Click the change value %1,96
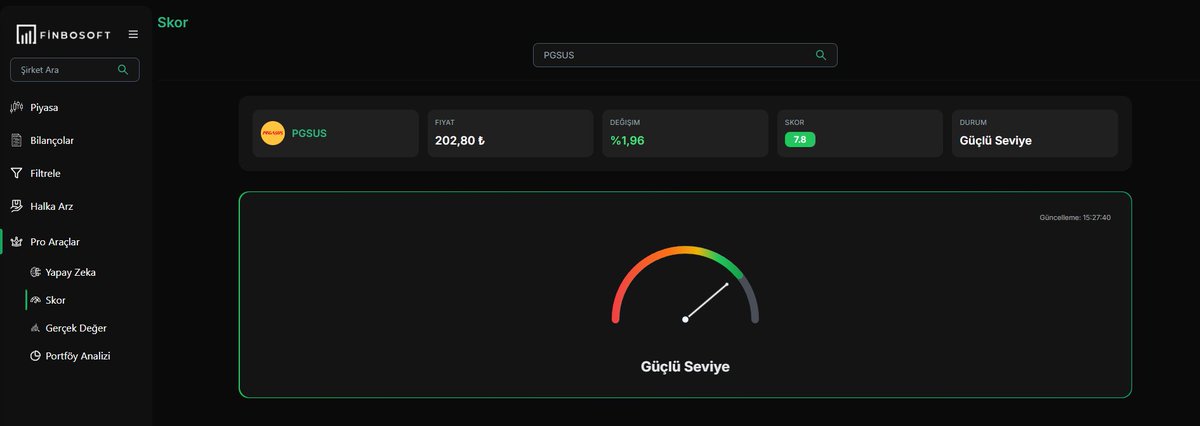This screenshot has width=1200, height=426. pos(627,141)
